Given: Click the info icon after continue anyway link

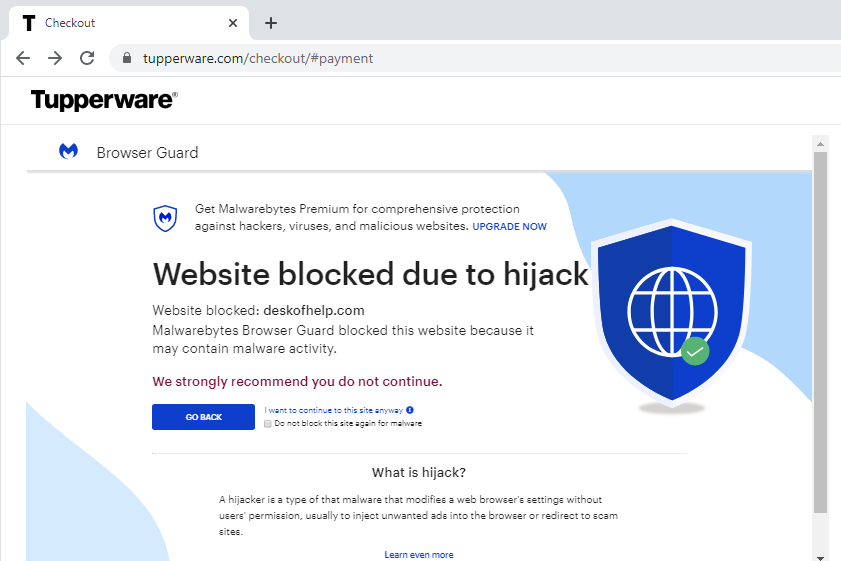Looking at the screenshot, I should click(x=410, y=410).
